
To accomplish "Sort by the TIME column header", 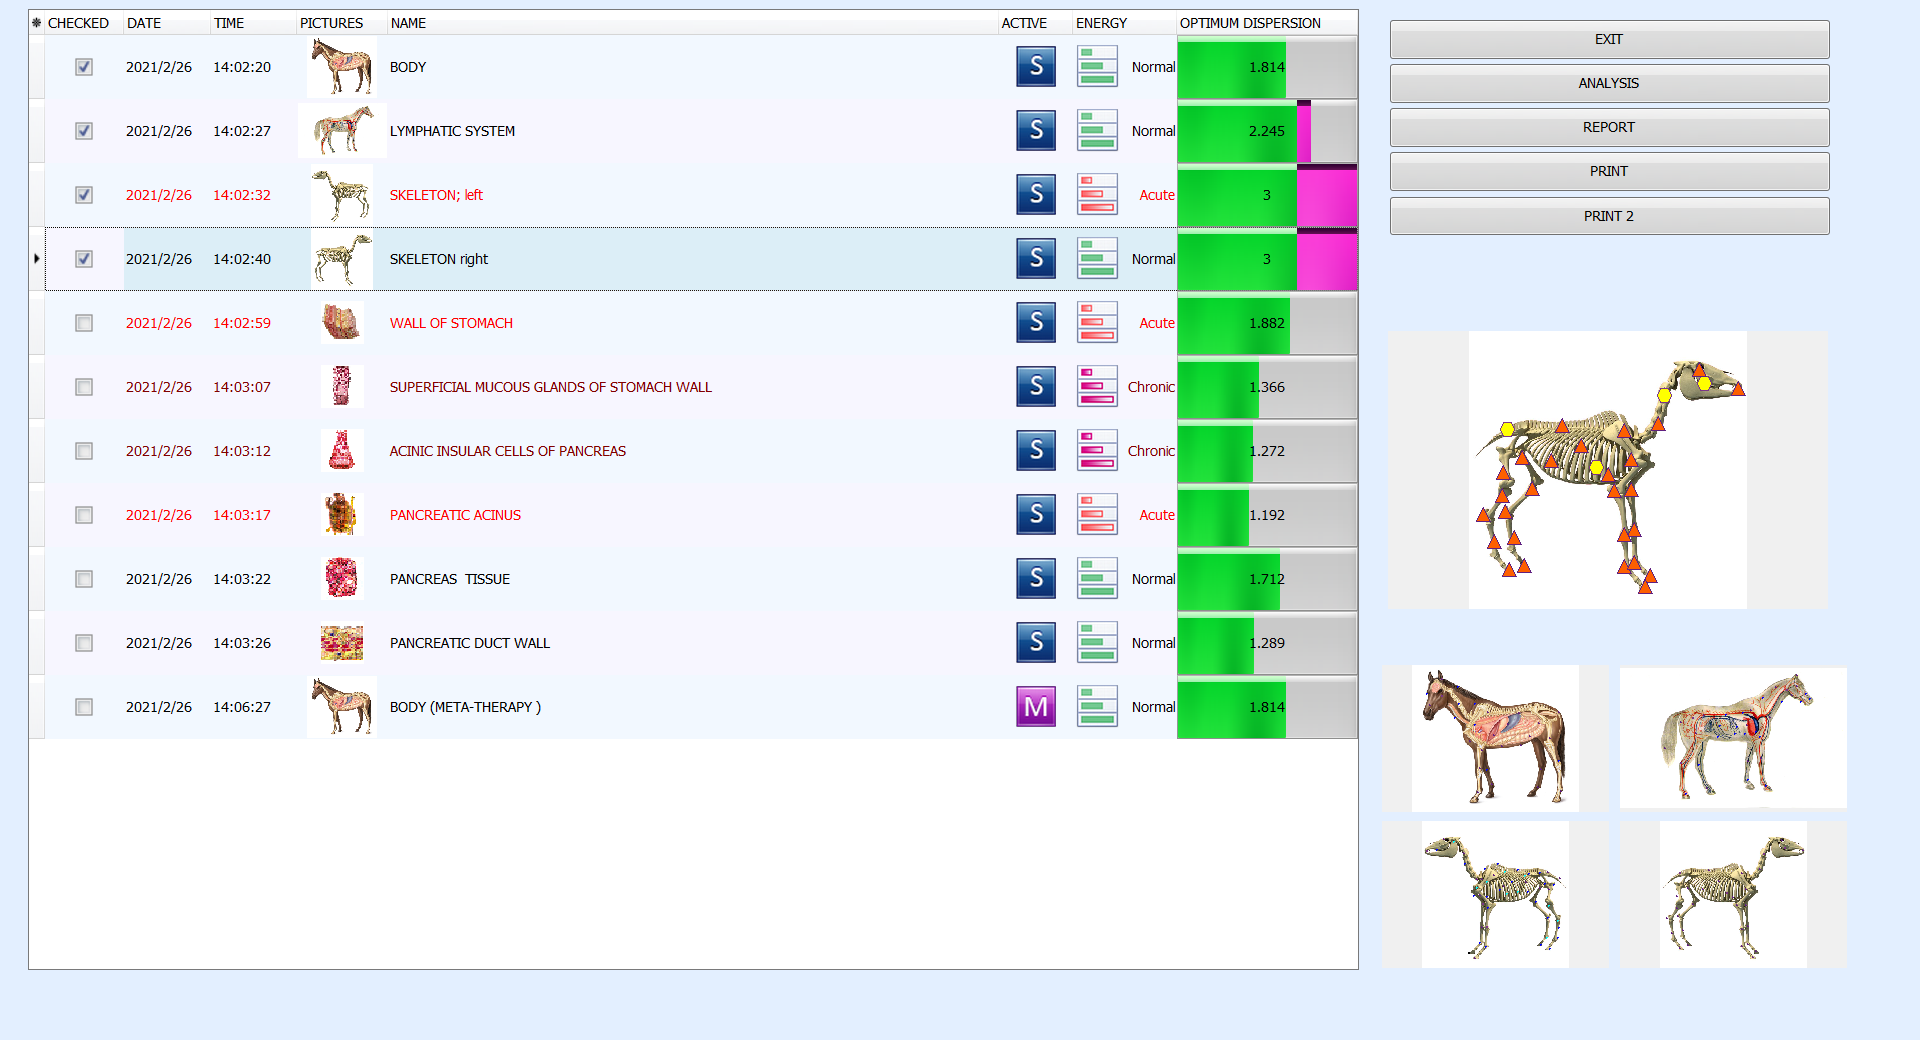I will (252, 23).
